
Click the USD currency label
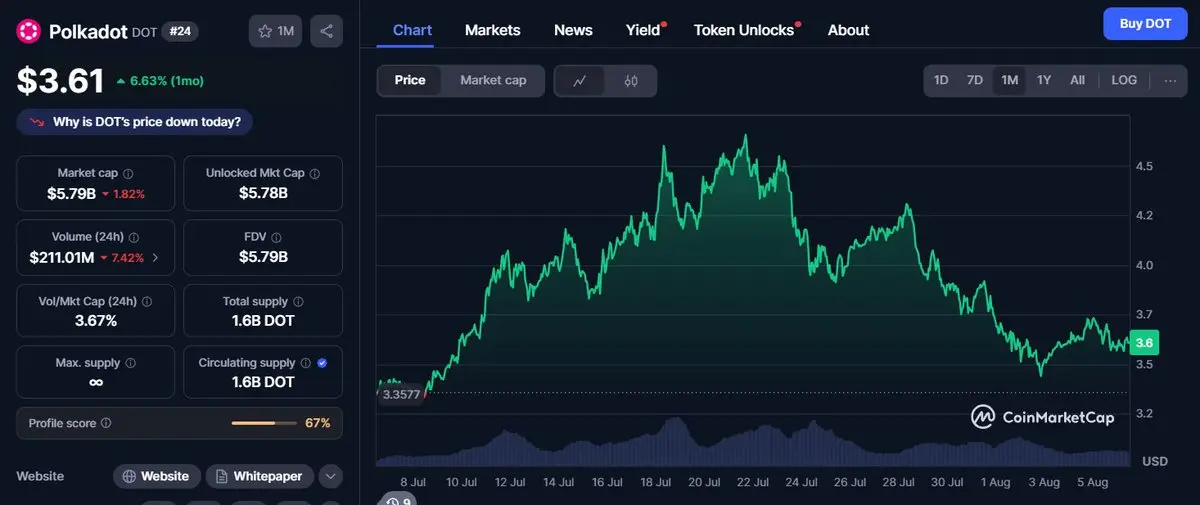click(1154, 461)
